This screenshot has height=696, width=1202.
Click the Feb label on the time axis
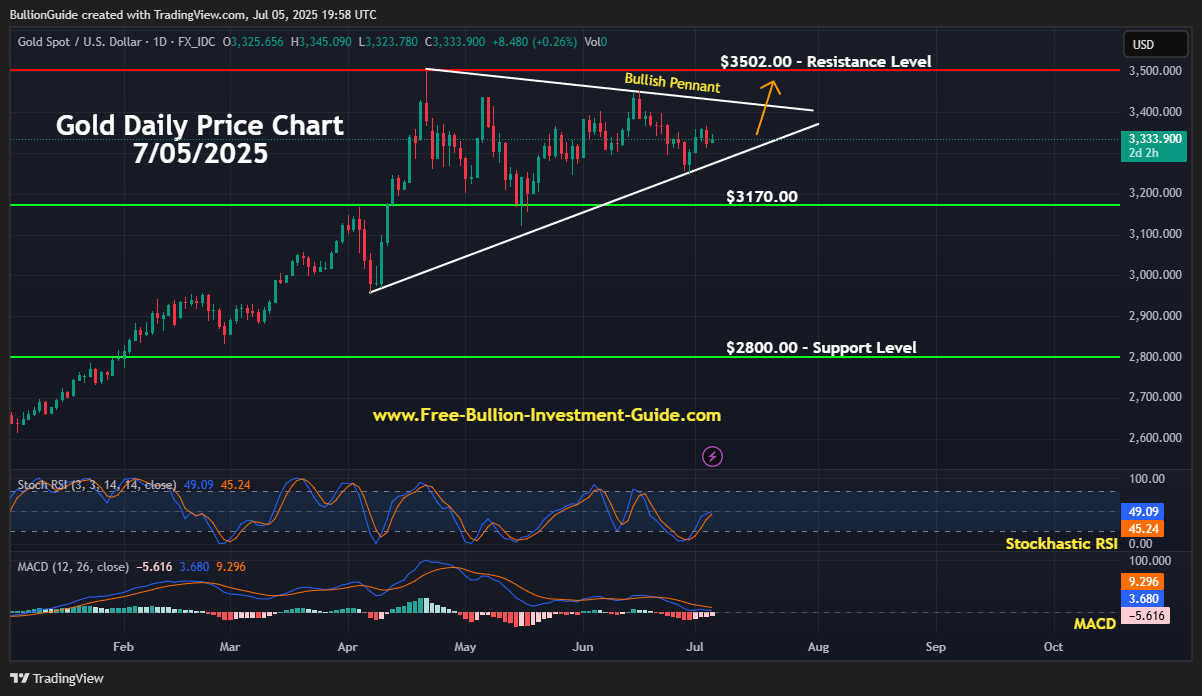click(x=123, y=647)
